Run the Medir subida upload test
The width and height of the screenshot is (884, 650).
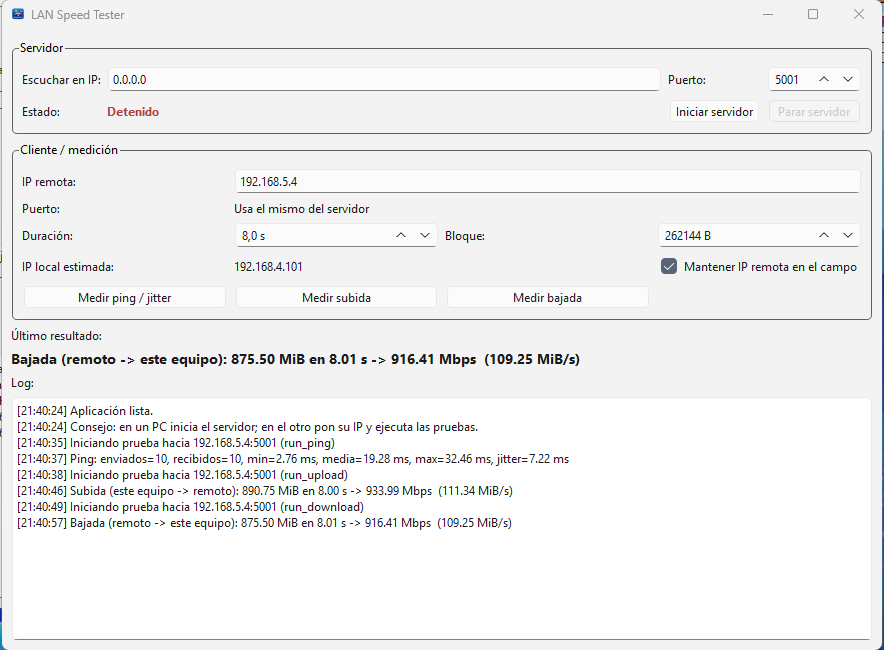(336, 297)
